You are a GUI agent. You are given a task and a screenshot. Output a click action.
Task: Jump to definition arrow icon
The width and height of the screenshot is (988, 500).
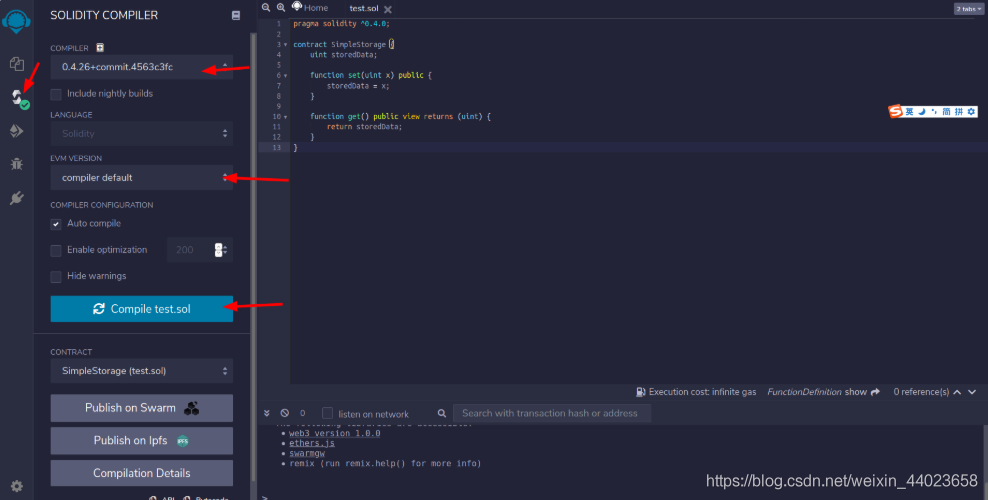(x=875, y=392)
